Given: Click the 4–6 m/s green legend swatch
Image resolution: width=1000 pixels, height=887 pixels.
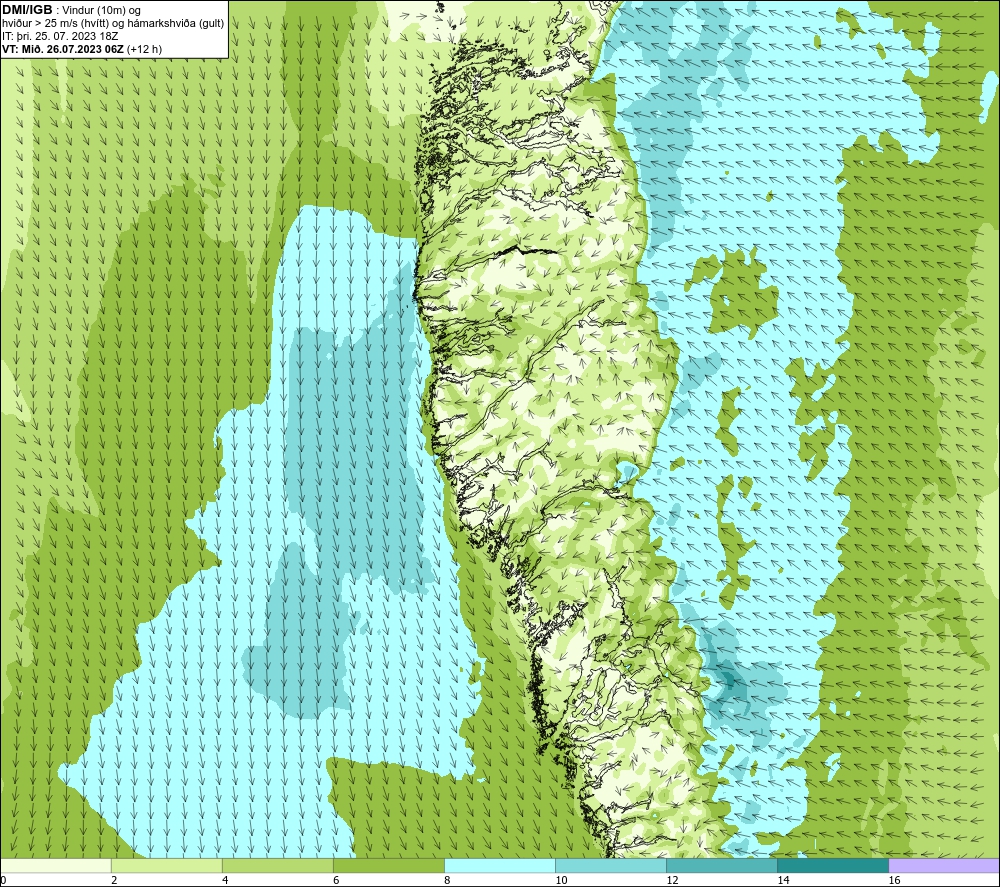Looking at the screenshot, I should tap(277, 865).
